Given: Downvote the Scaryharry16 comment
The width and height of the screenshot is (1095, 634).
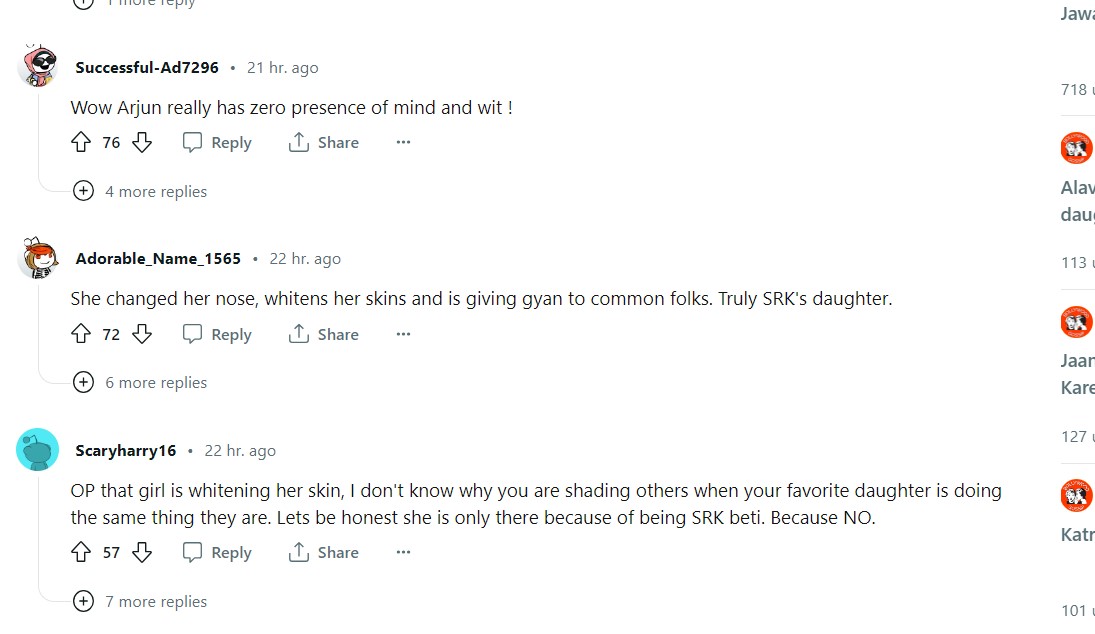Looking at the screenshot, I should (142, 552).
